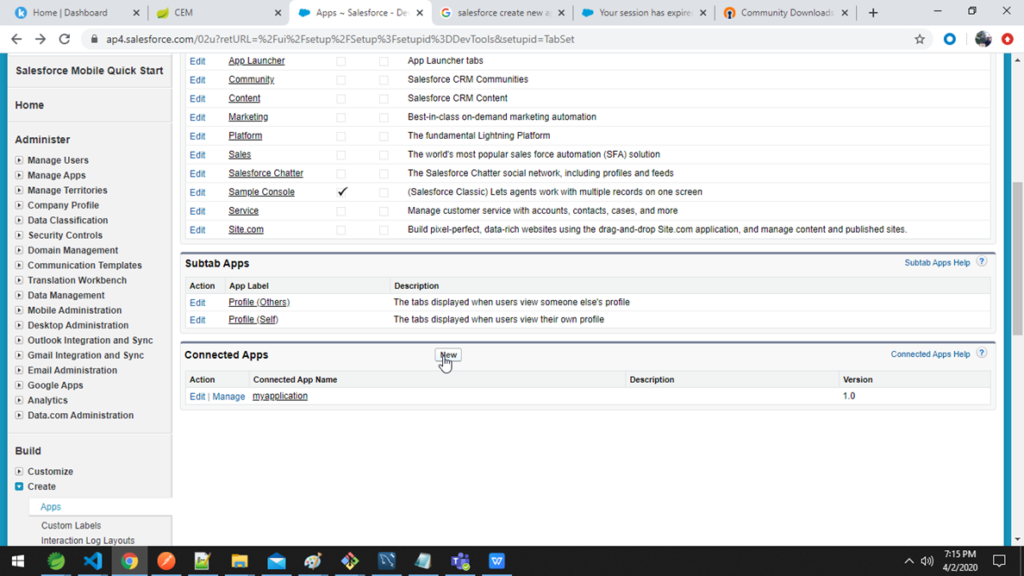This screenshot has width=1024, height=576.
Task: Click Manage link for myapplication
Action: [229, 396]
